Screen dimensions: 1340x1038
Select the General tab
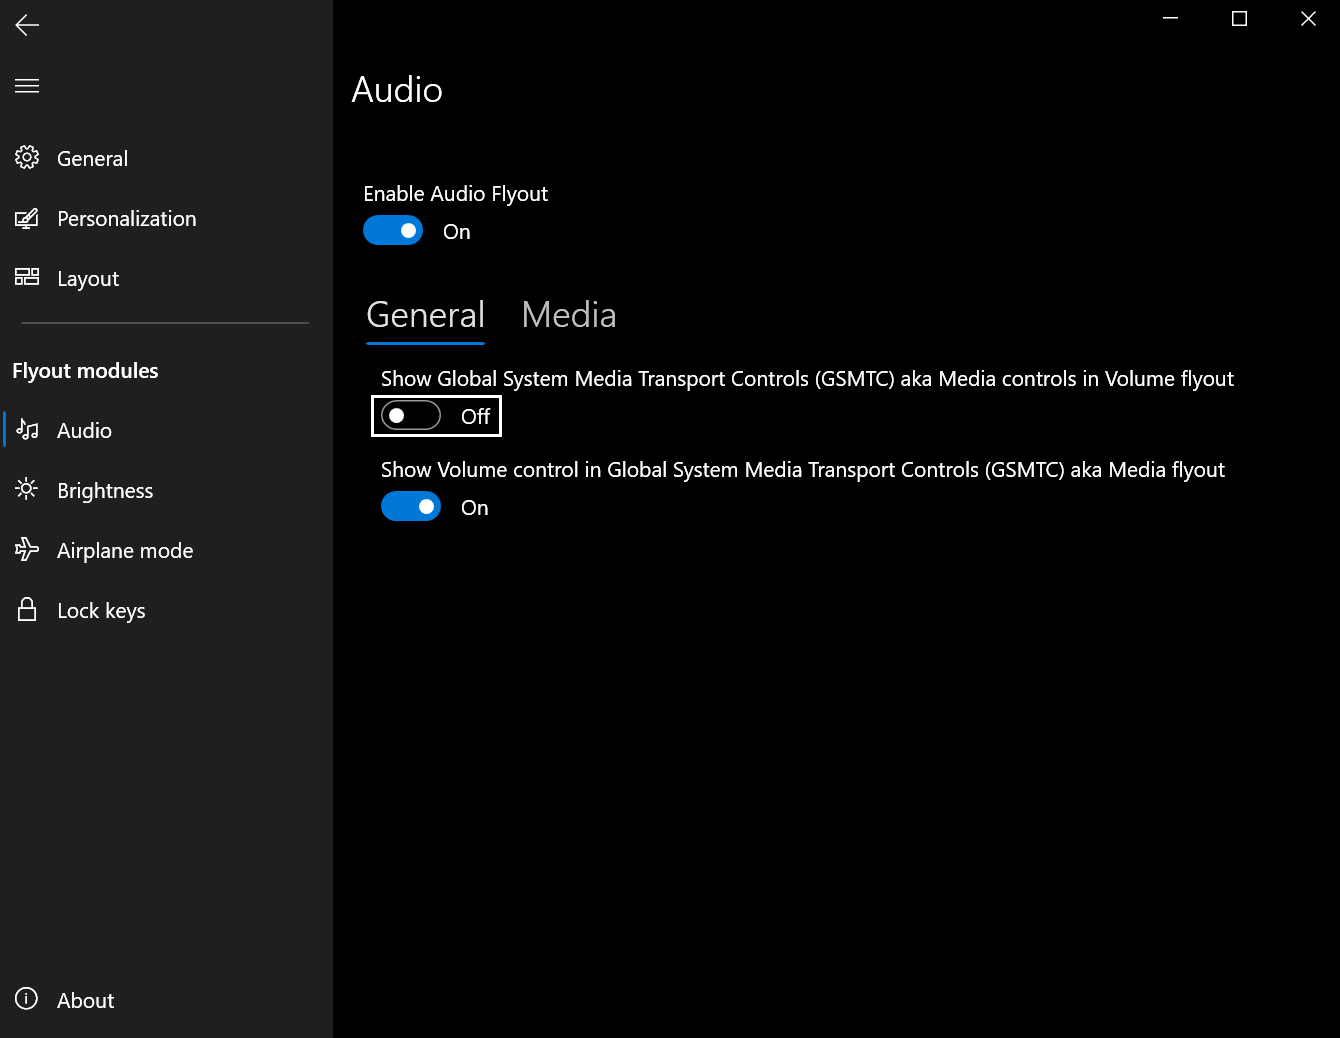425,314
